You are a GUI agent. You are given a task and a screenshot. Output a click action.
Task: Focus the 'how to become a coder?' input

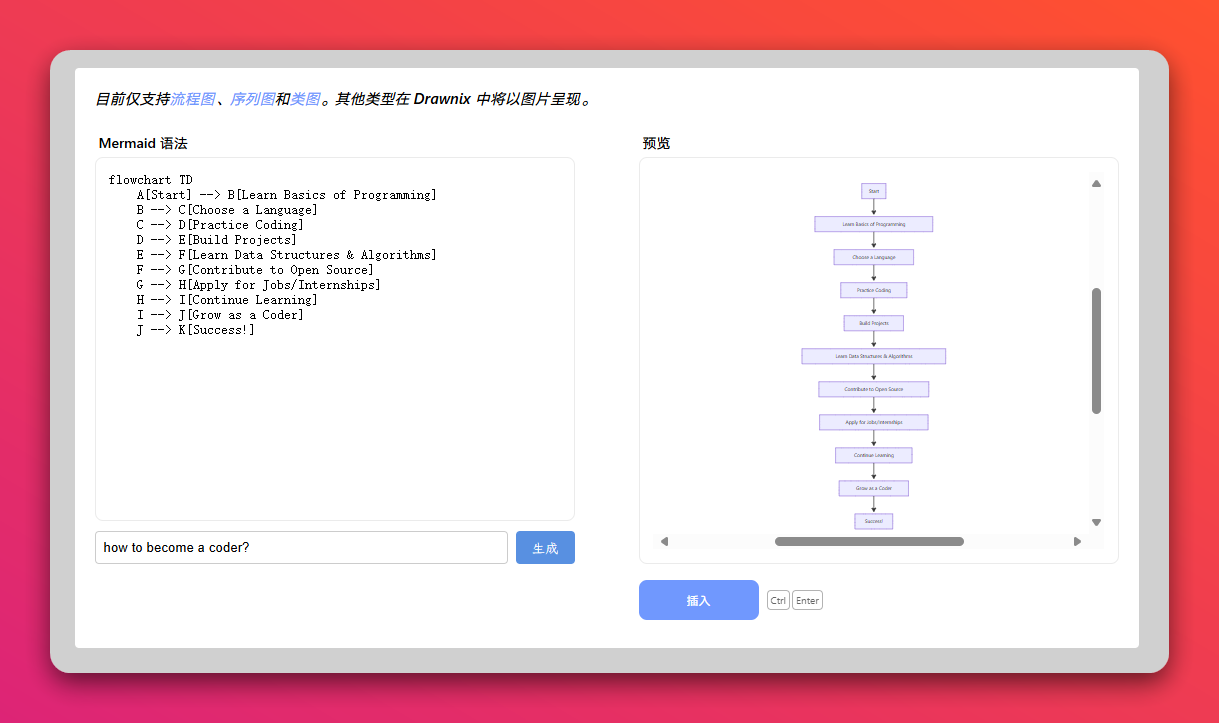pyautogui.click(x=301, y=548)
